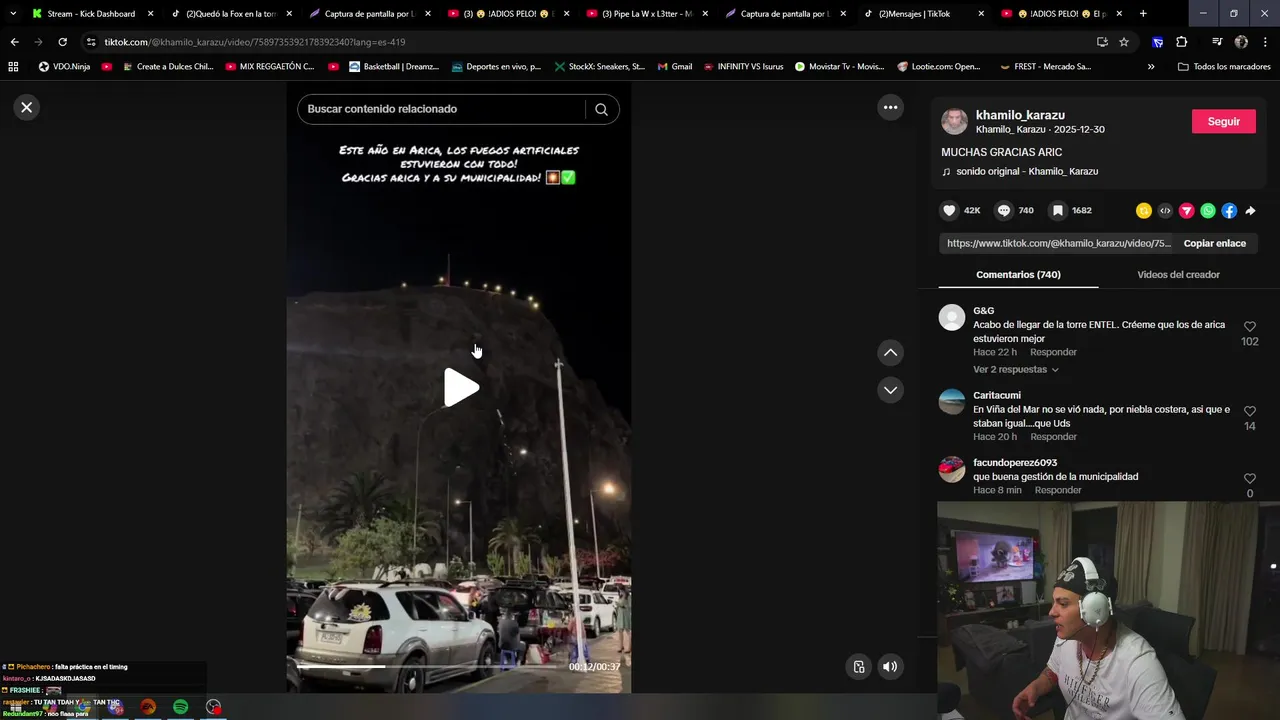1280x720 pixels.
Task: Click the video link URL field
Action: pos(1056,243)
